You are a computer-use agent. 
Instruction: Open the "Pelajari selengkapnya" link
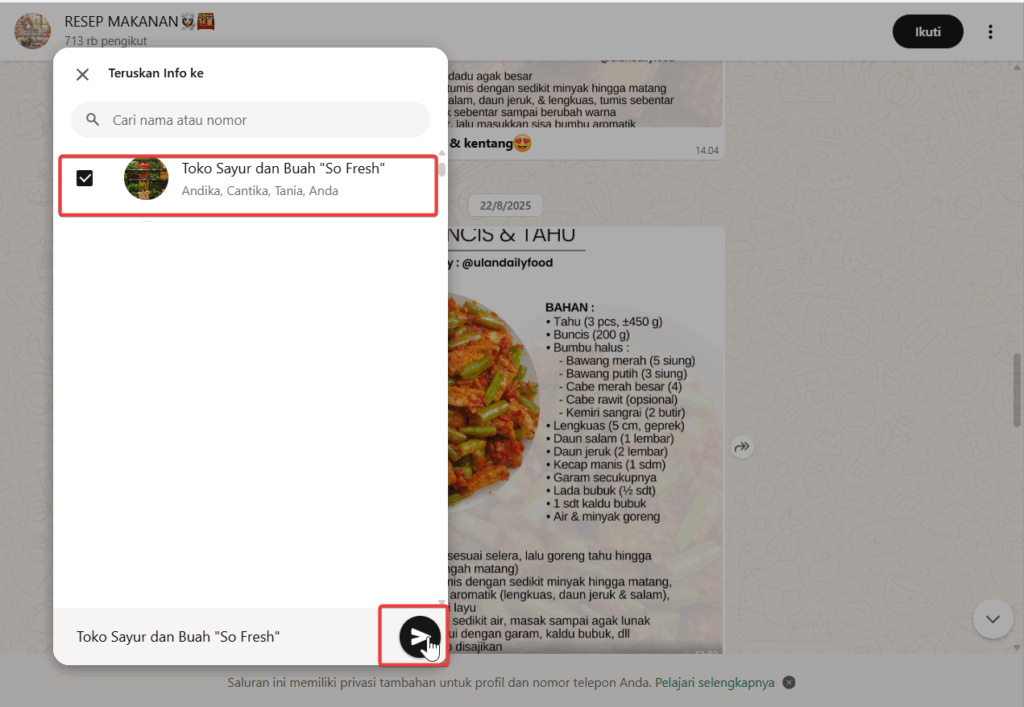click(714, 683)
